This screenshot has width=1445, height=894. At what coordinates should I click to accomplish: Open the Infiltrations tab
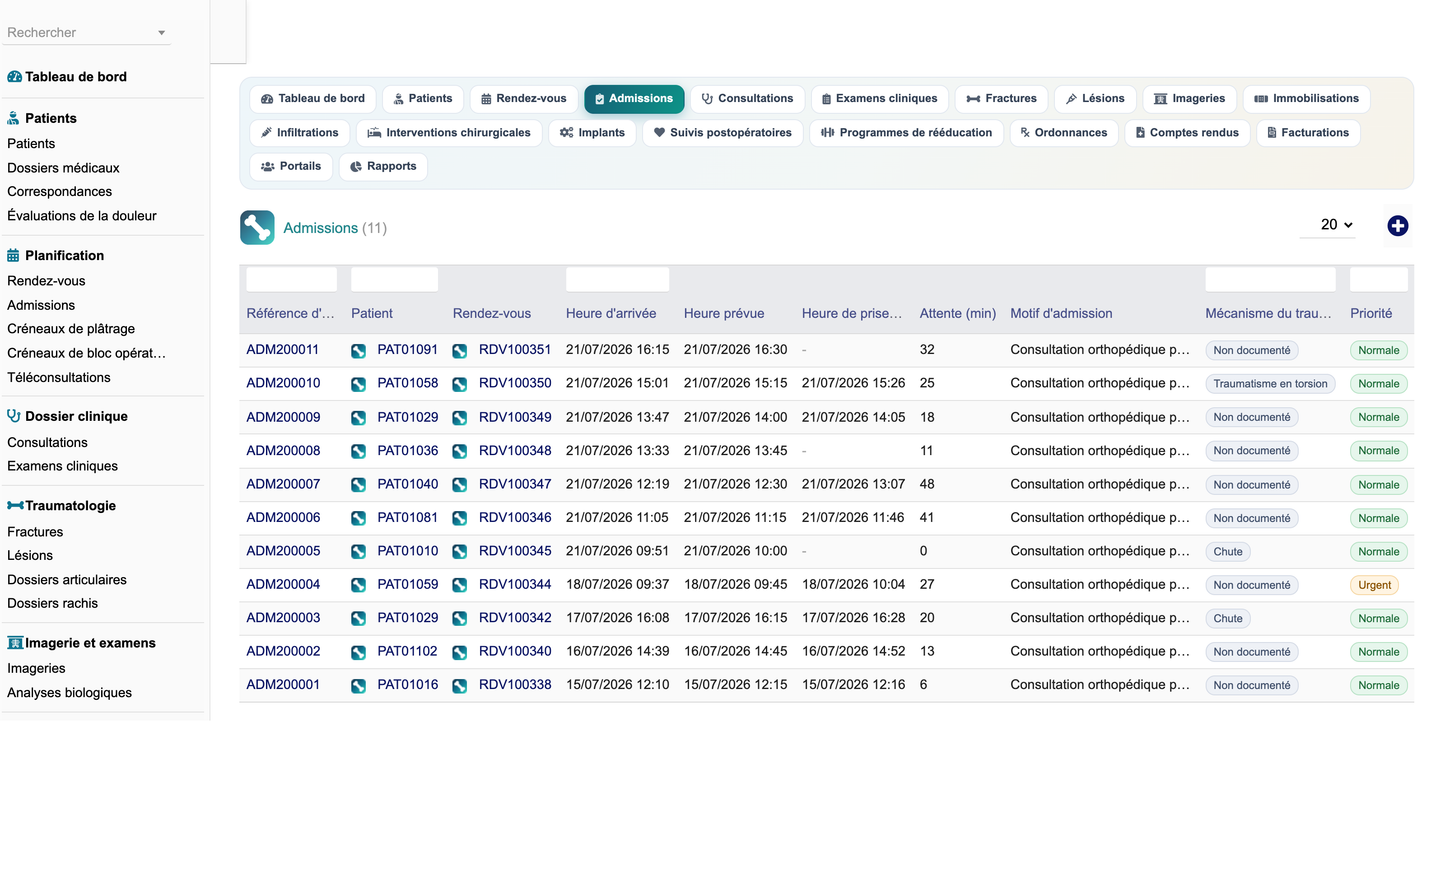click(x=299, y=133)
